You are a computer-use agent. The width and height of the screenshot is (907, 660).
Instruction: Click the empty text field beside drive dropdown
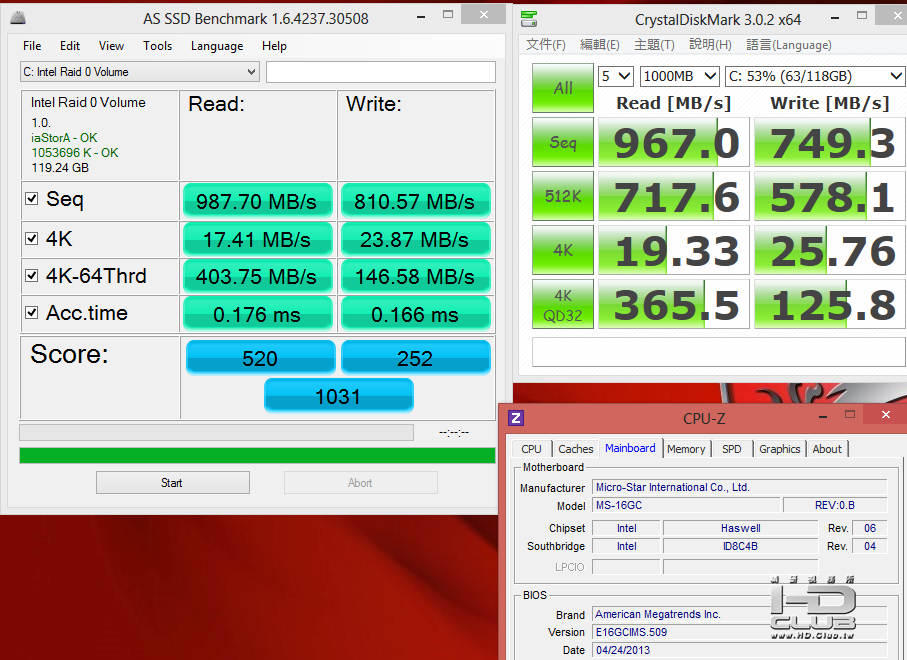(381, 72)
